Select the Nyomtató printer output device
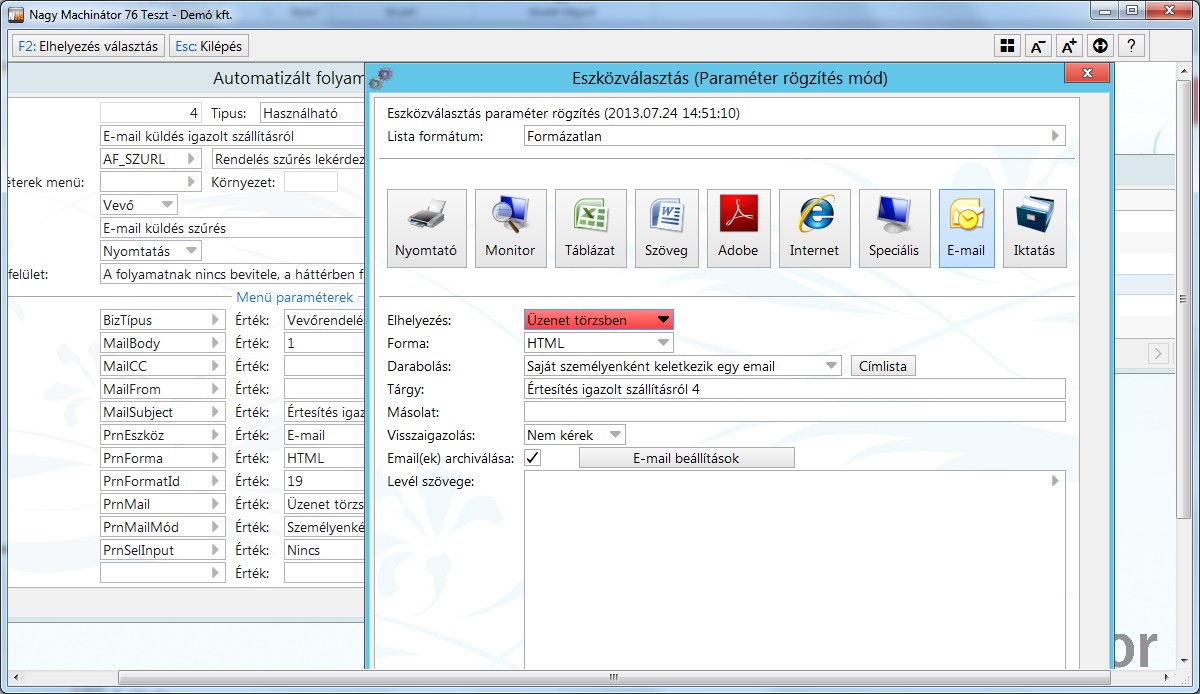1200x694 pixels. coord(426,228)
